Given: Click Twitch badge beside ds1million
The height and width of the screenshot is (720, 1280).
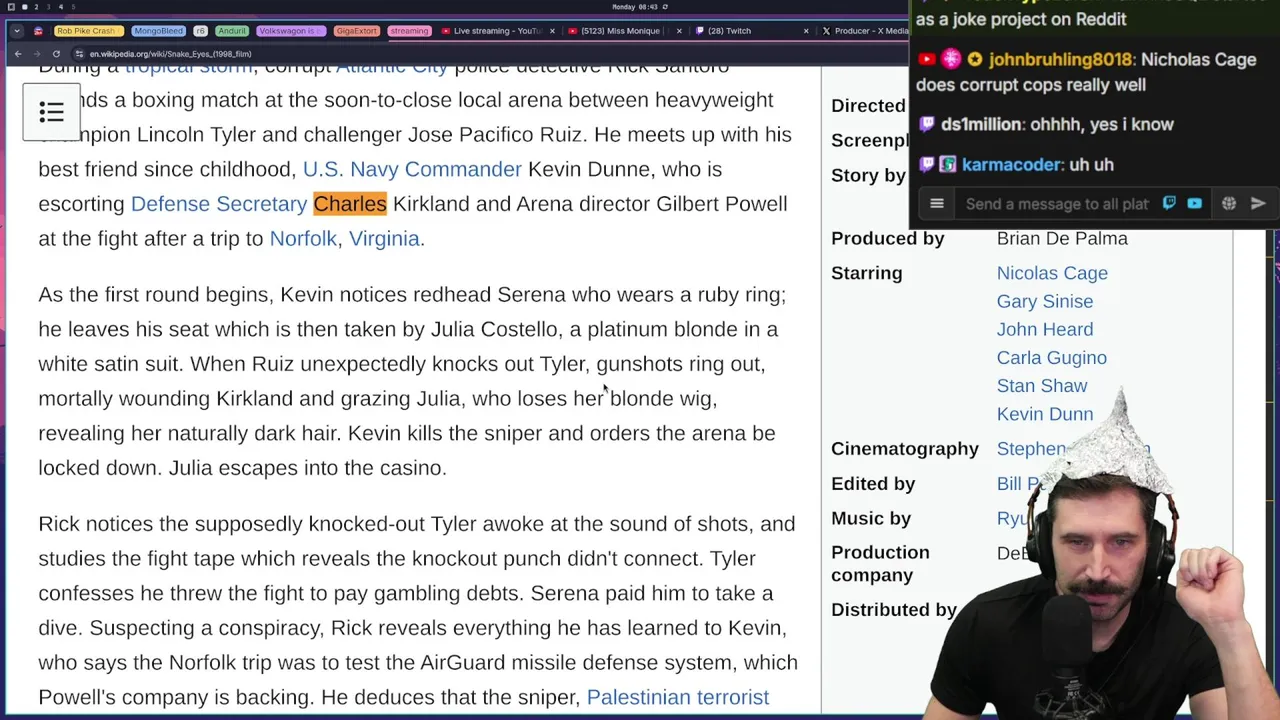Looking at the screenshot, I should (x=927, y=124).
